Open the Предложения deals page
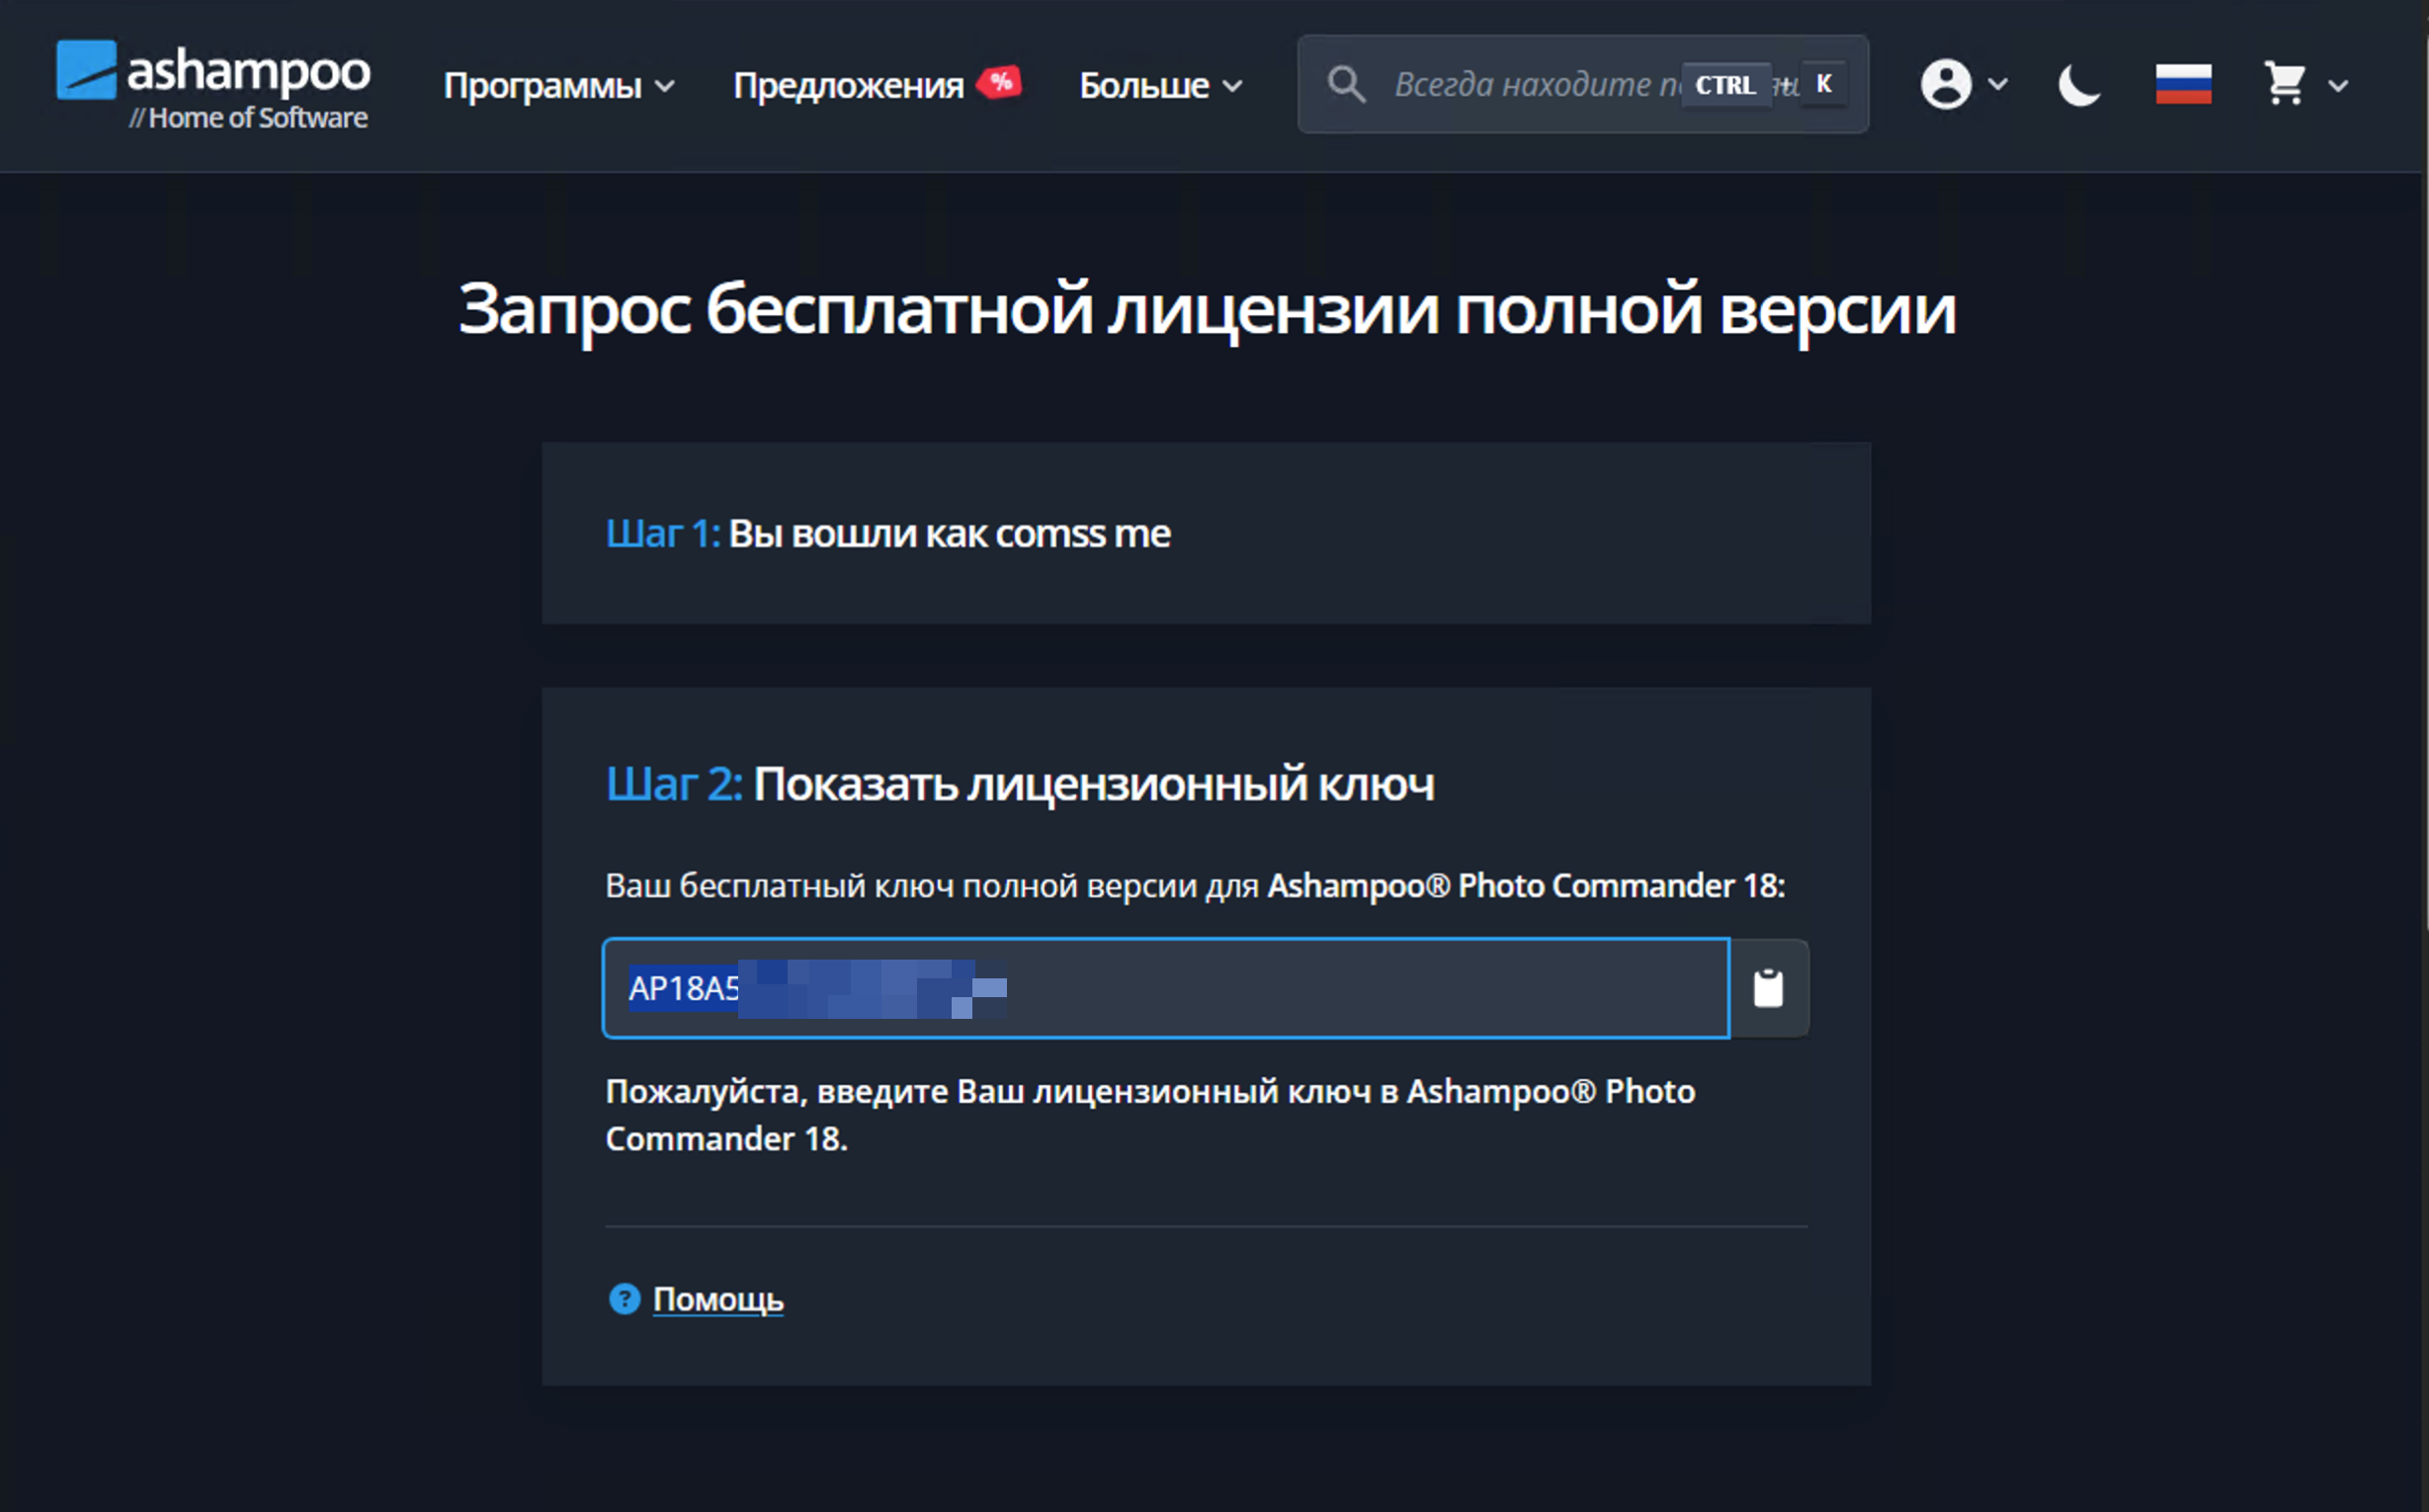The height and width of the screenshot is (1512, 2429). (x=848, y=86)
